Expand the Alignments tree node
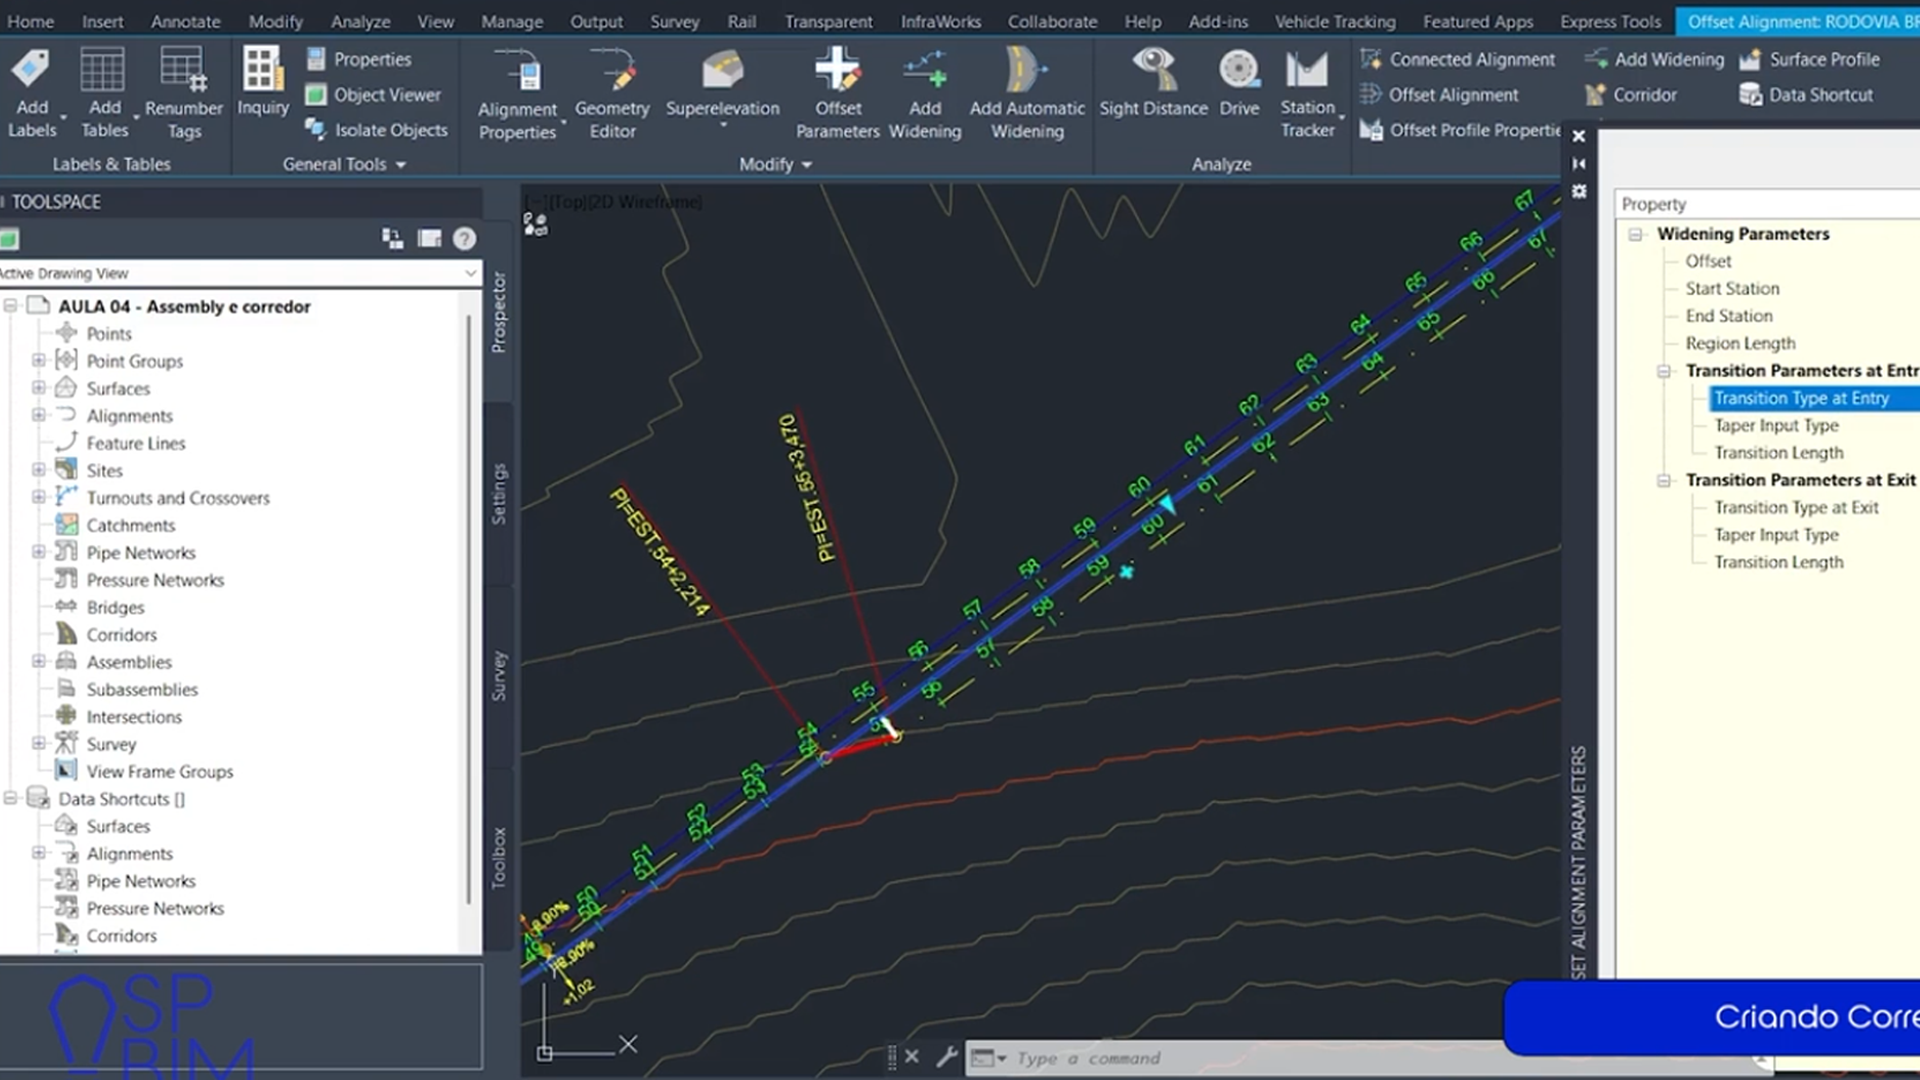 [38, 416]
